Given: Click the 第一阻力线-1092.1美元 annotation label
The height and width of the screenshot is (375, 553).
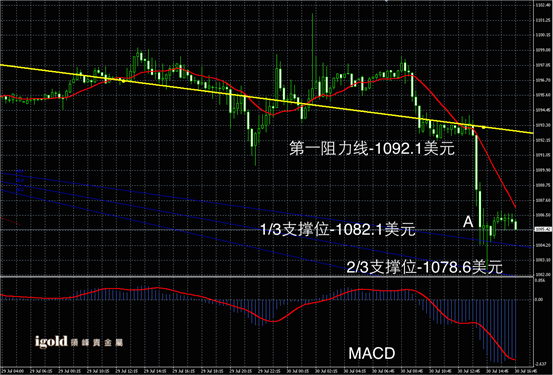Looking at the screenshot, I should tap(372, 149).
